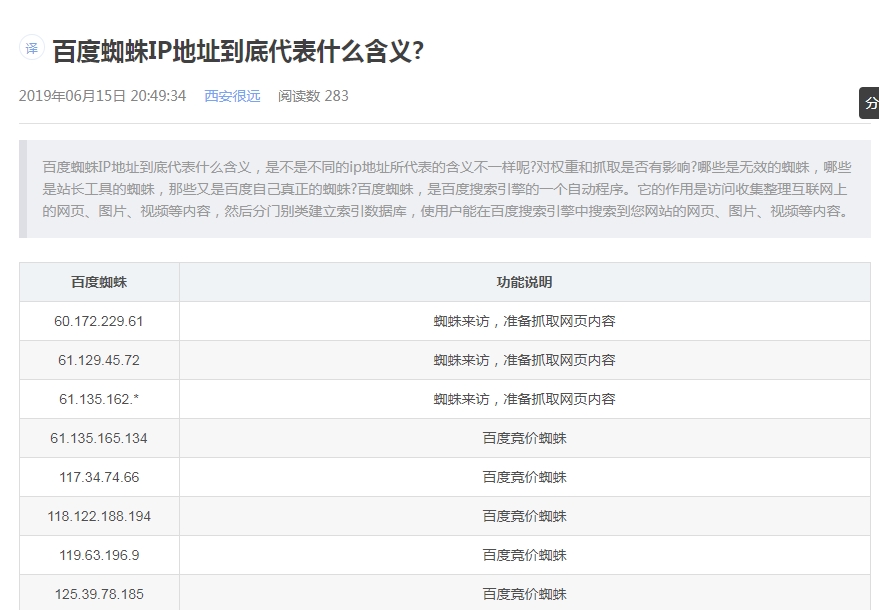Select IP cell 61.135.165.134

click(99, 438)
